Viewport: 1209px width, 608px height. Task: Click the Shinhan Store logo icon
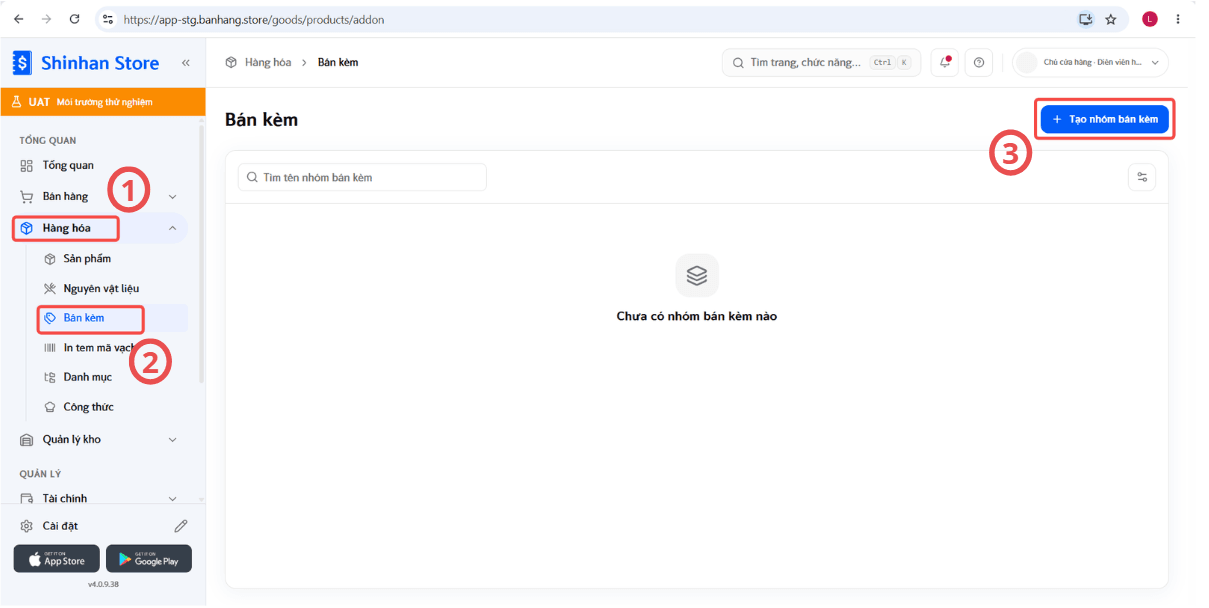pyautogui.click(x=22, y=63)
